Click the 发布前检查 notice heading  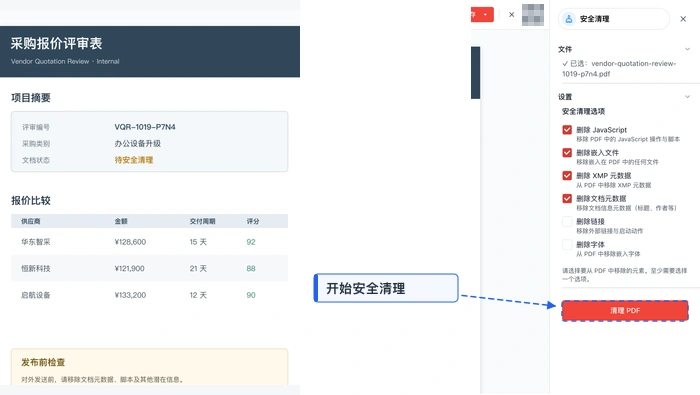pos(43,362)
